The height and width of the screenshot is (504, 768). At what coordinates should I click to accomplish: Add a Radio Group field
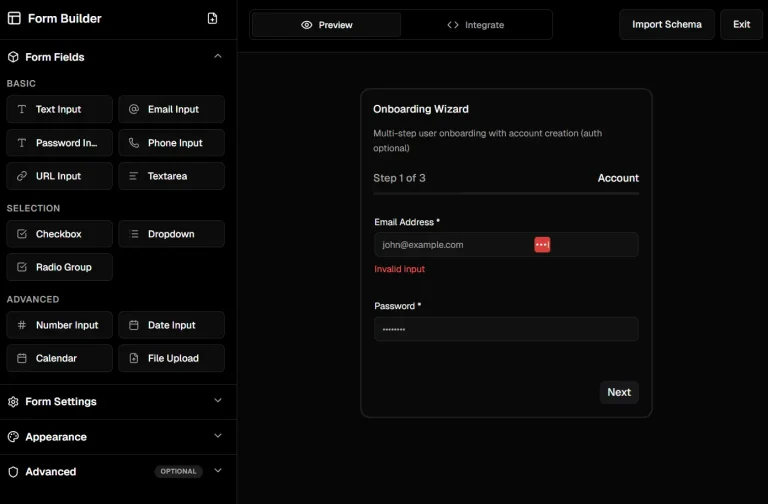pos(60,267)
